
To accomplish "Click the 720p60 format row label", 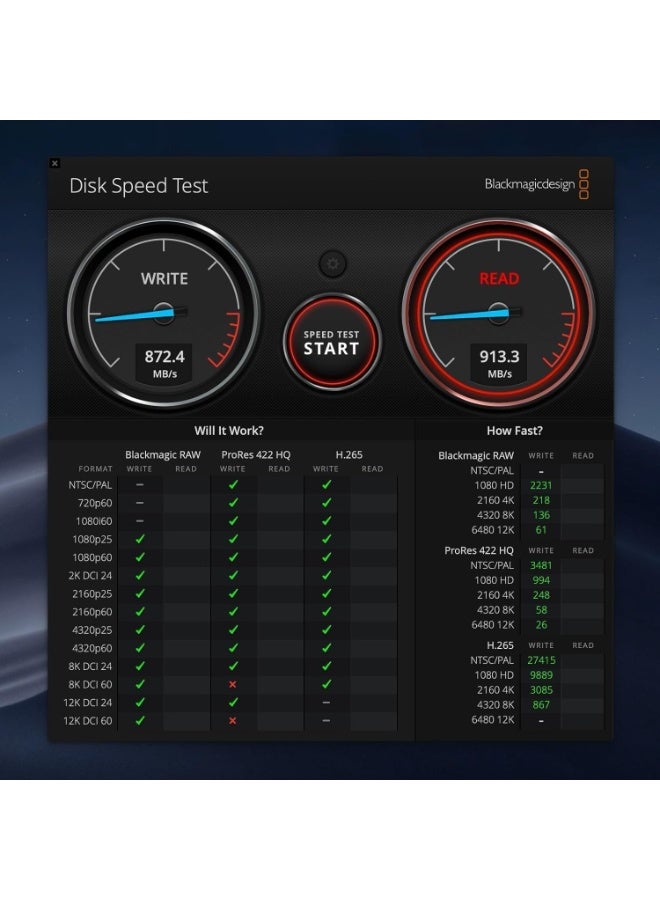I will (95, 503).
